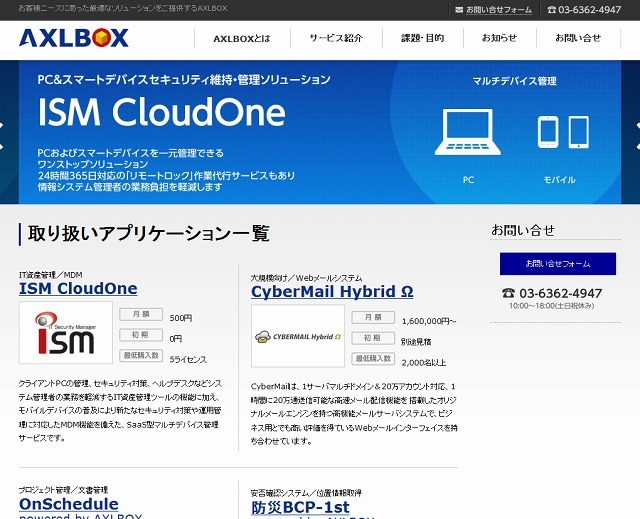
Task: Click the 月額 label under CyberMail Hybrid
Action: tap(373, 317)
